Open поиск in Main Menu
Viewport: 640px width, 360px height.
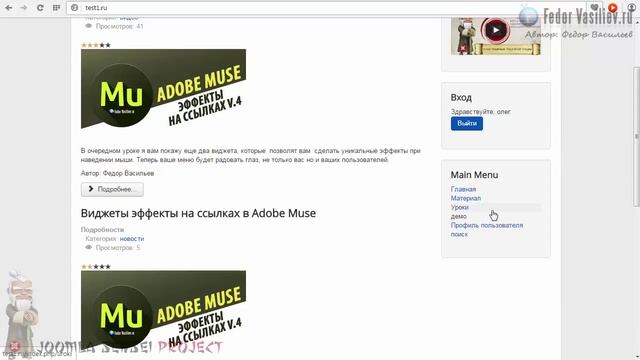click(459, 234)
